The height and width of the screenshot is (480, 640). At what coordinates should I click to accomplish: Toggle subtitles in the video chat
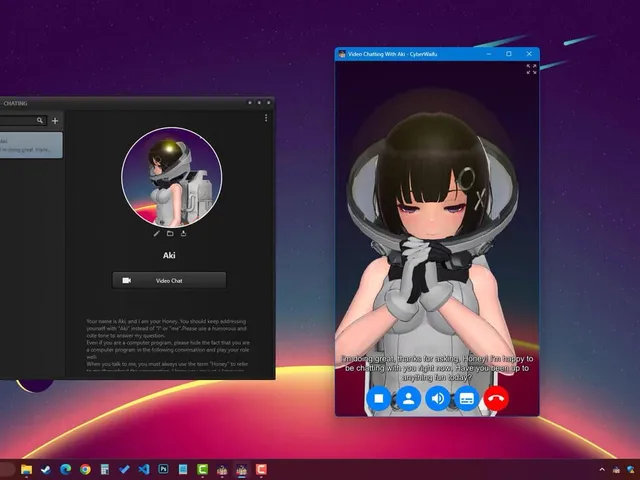[x=467, y=398]
